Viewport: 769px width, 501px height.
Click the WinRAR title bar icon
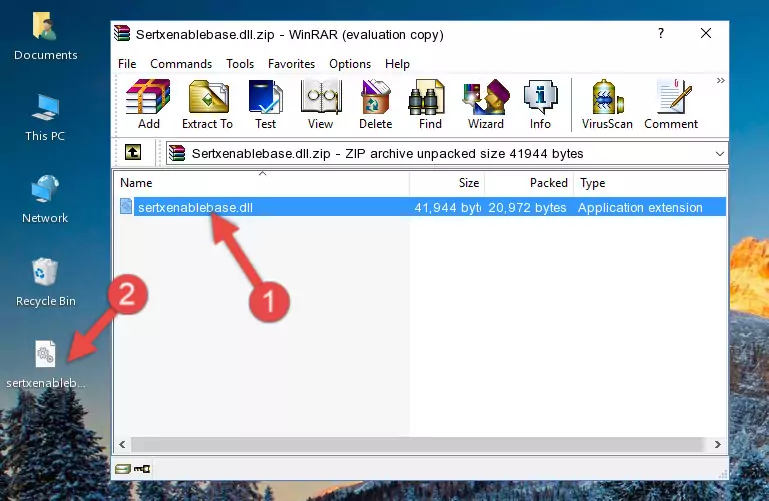pos(122,34)
